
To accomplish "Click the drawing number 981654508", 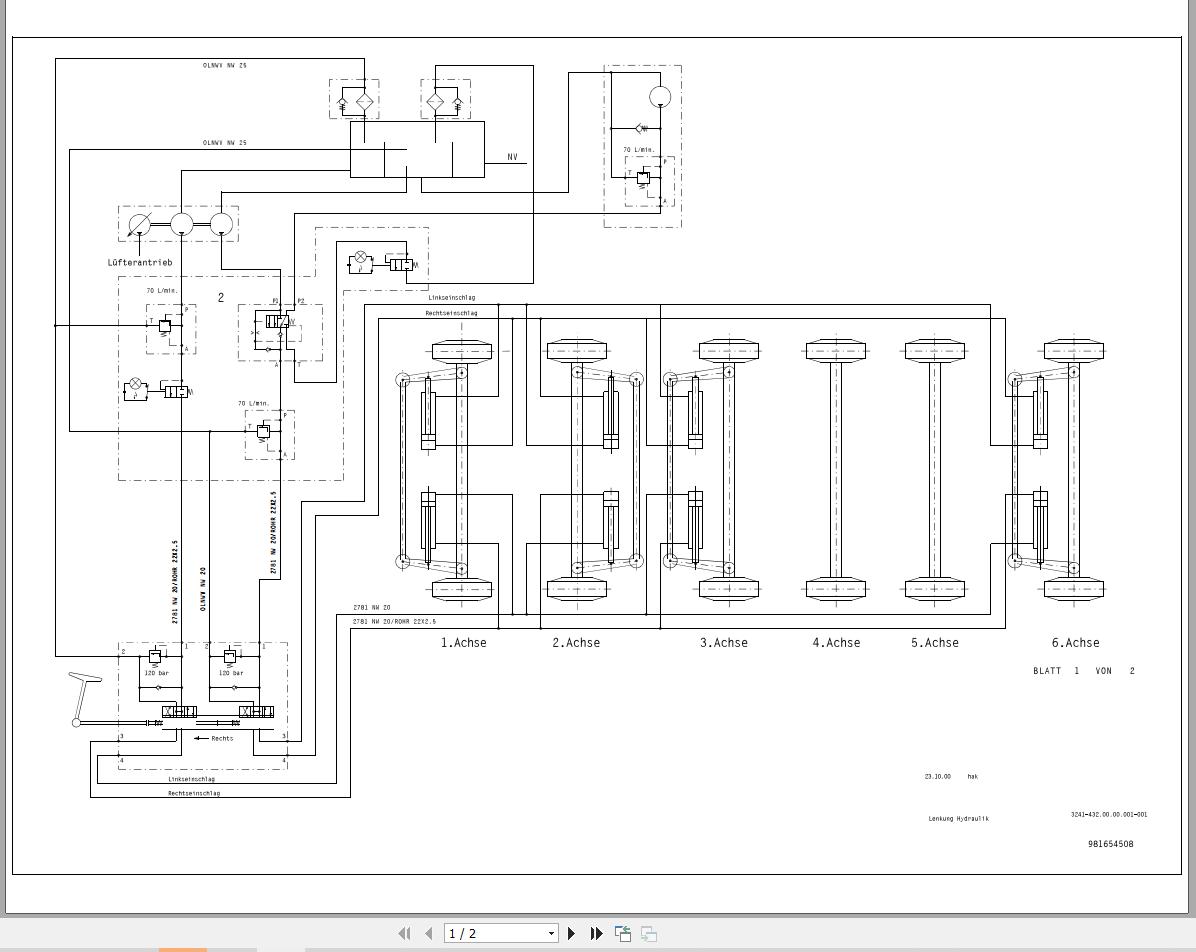I will tap(1110, 844).
